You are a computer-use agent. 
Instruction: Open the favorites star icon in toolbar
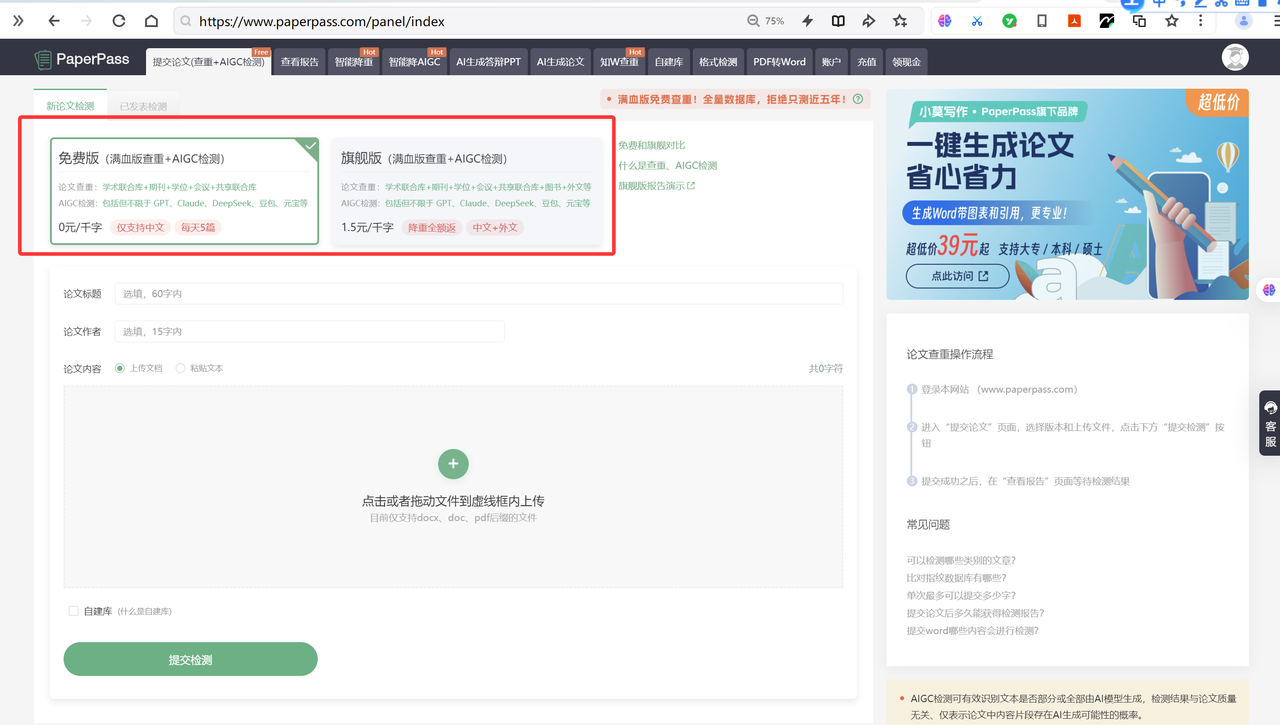[1172, 21]
